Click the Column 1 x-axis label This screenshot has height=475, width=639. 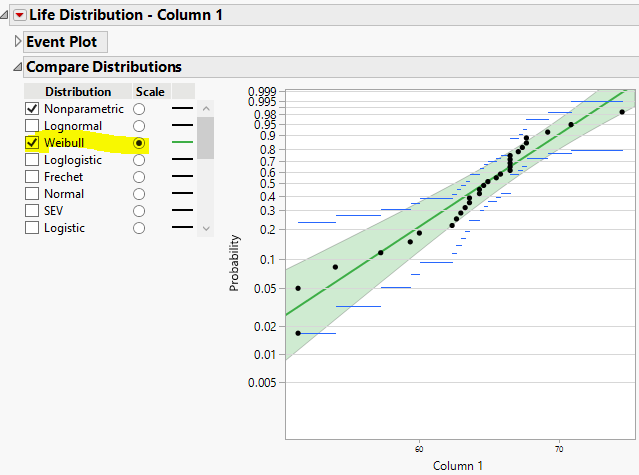click(458, 466)
